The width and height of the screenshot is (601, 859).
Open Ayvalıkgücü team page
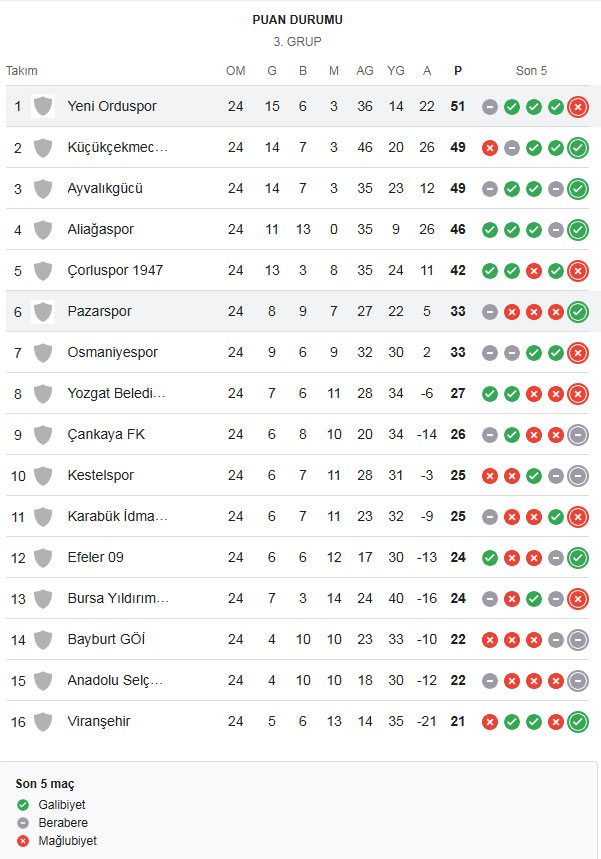pos(105,188)
